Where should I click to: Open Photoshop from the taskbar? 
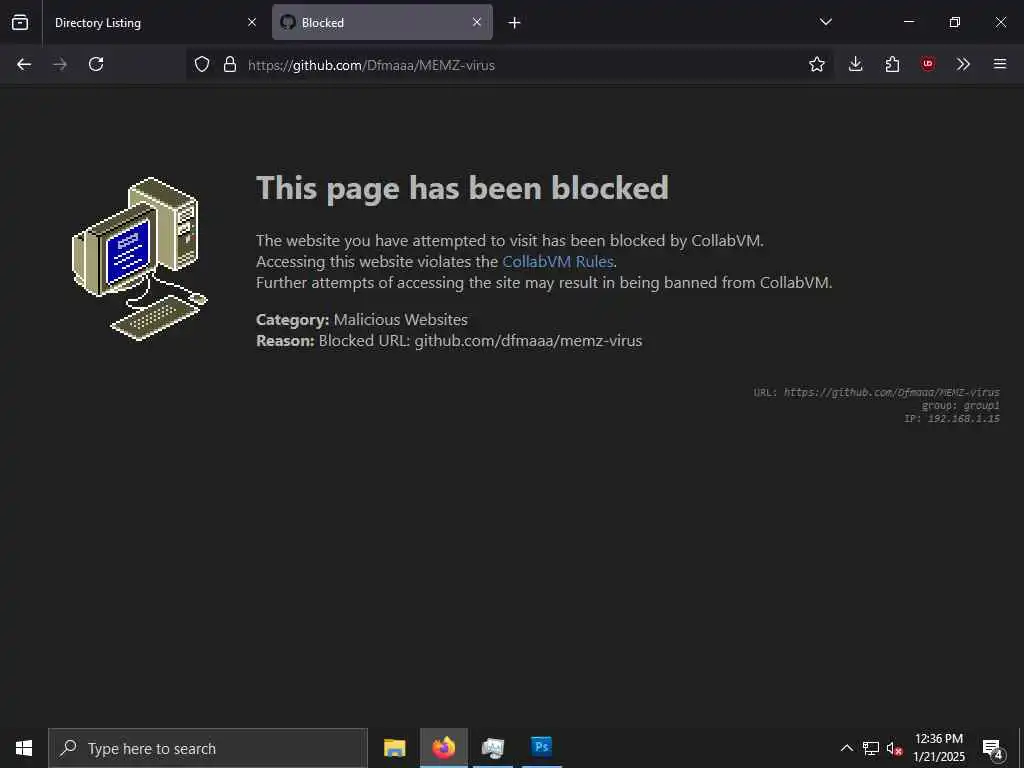pos(542,748)
